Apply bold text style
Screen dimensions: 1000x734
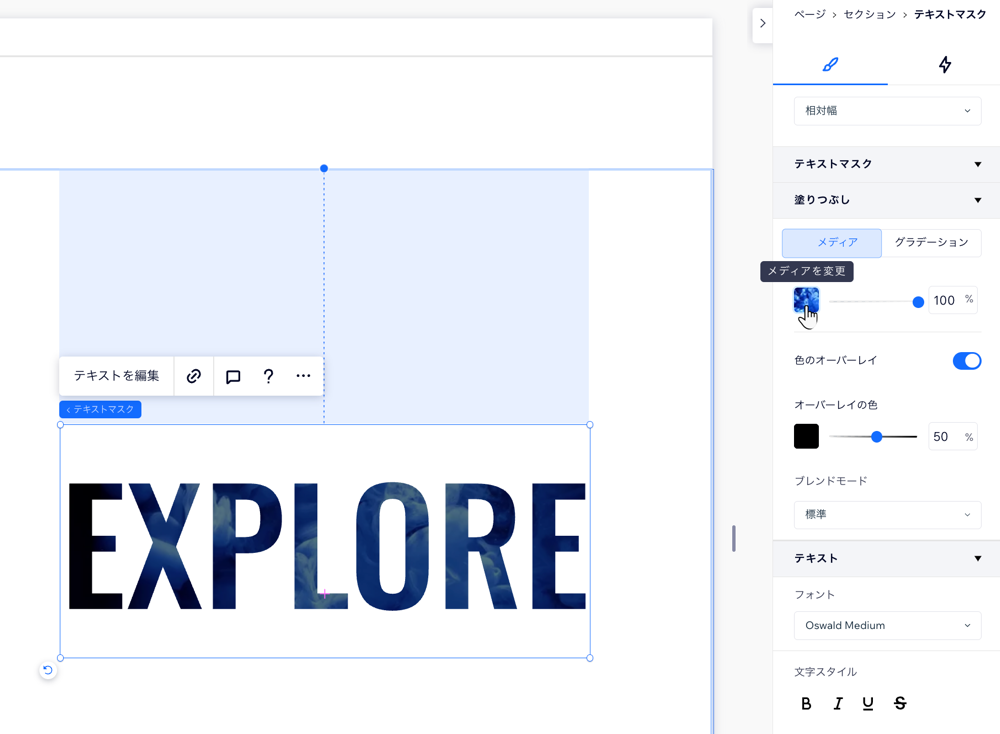pos(806,703)
